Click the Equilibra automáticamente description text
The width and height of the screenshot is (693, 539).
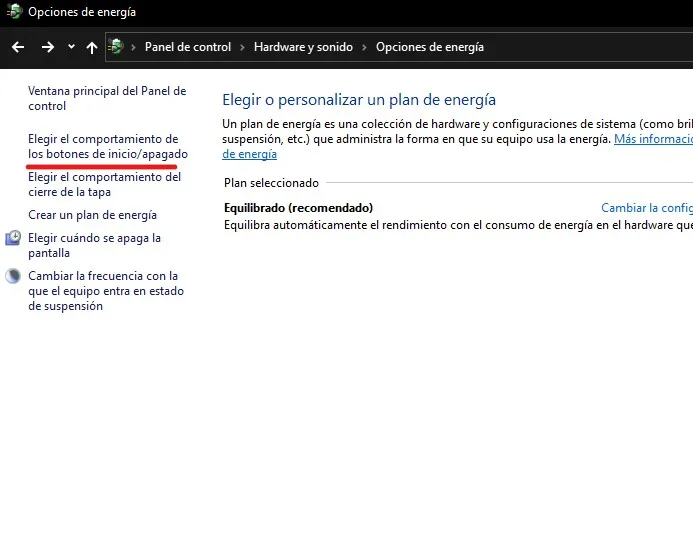pyautogui.click(x=458, y=225)
